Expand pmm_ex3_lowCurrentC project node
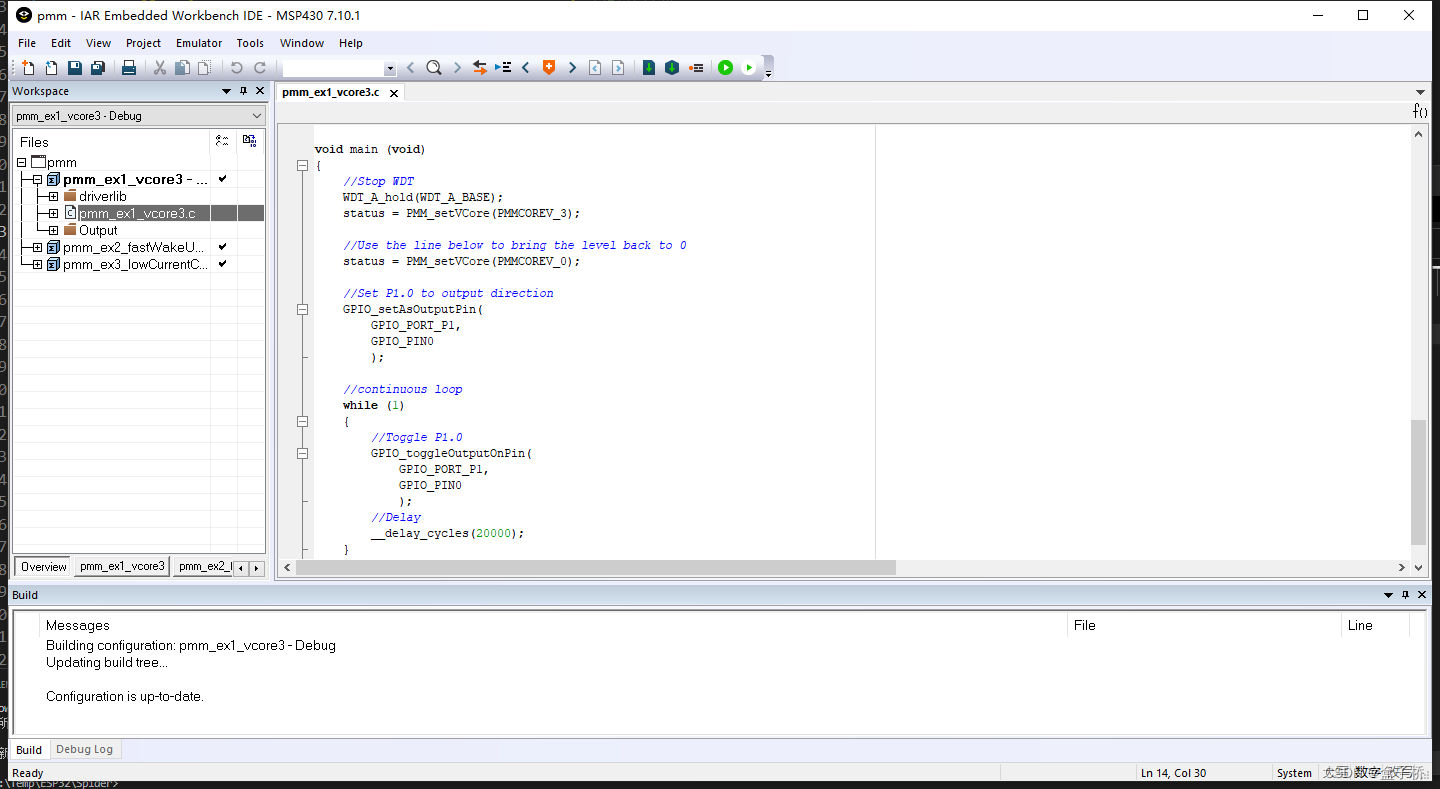This screenshot has width=1440, height=789. [x=37, y=265]
